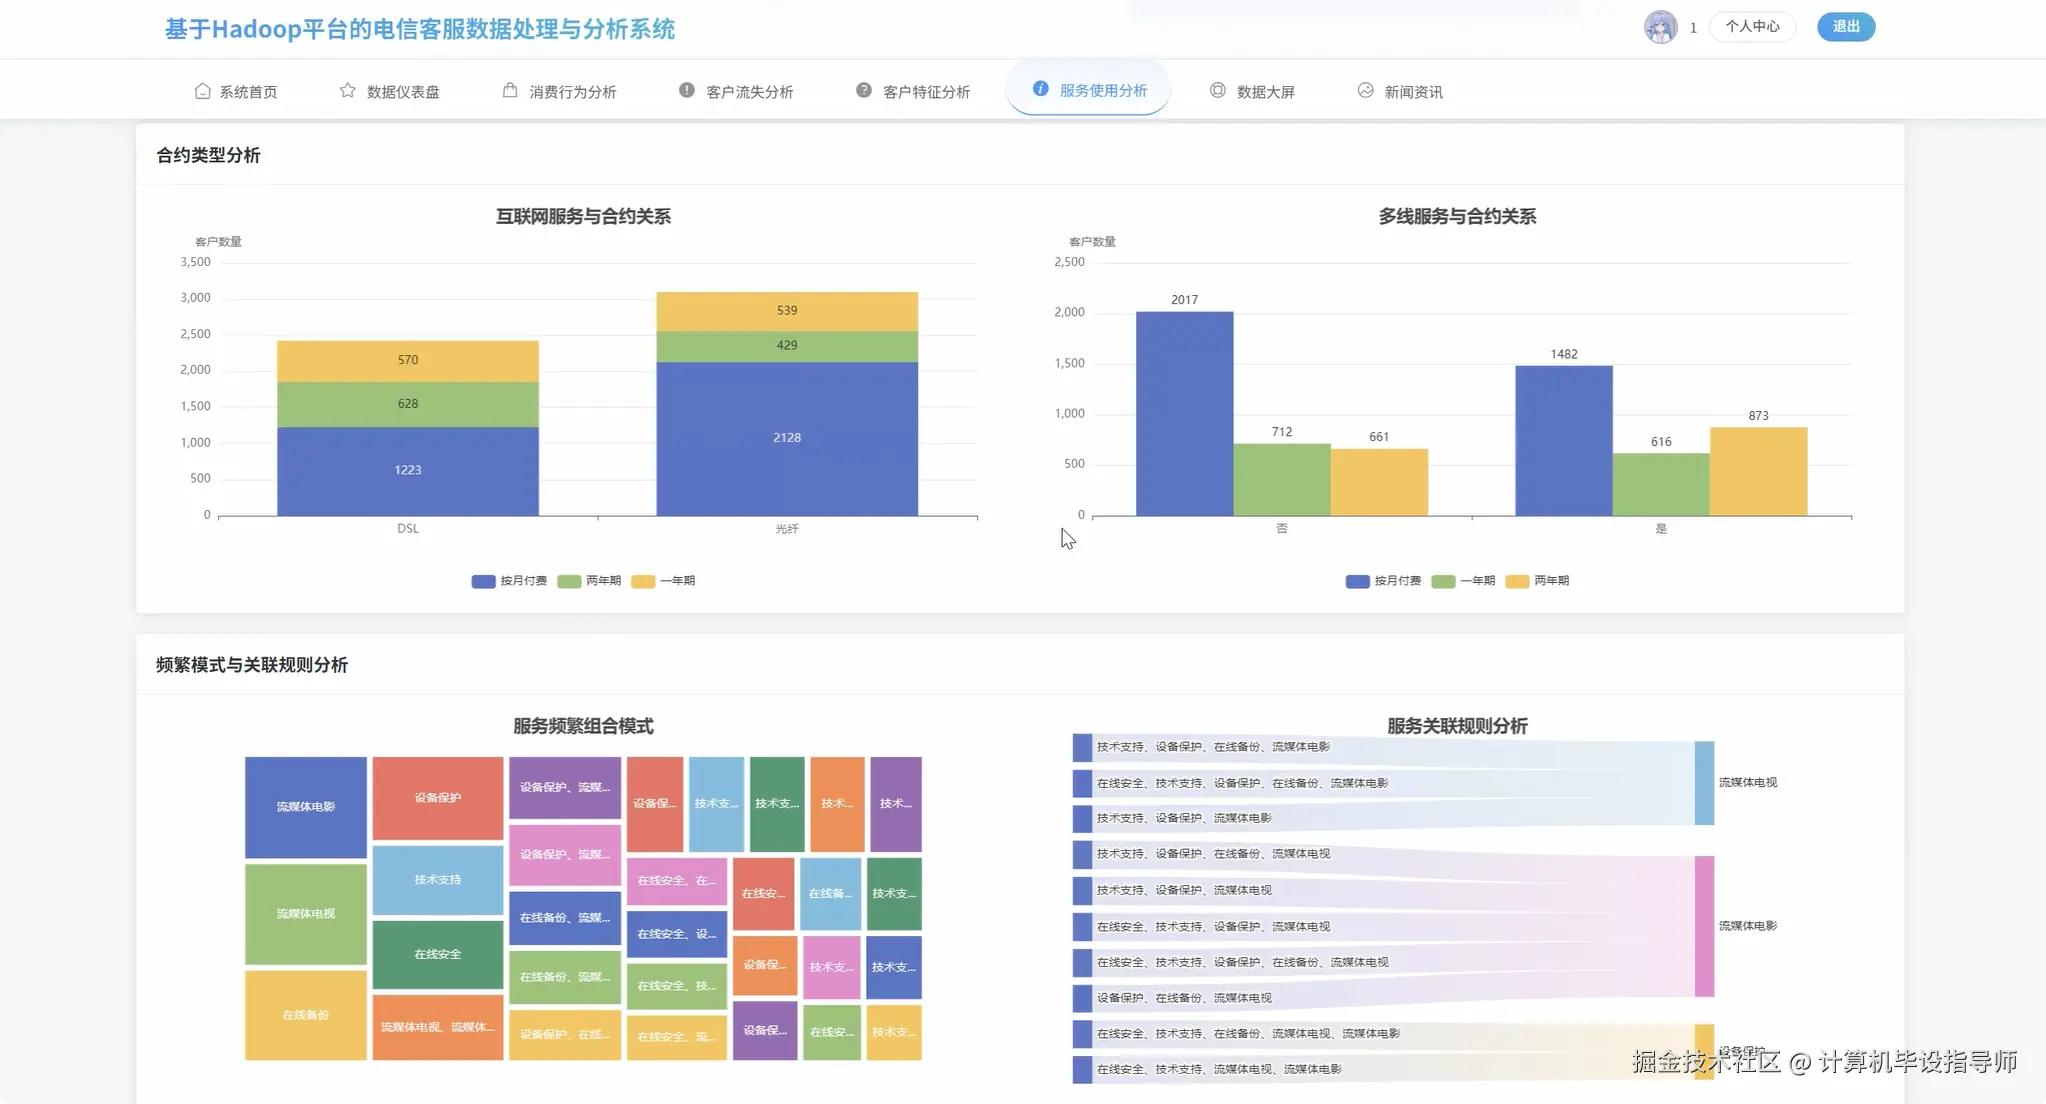Click the question icon beside 客户特征分析
Viewport: 2046px width, 1104px height.
pyautogui.click(x=864, y=90)
